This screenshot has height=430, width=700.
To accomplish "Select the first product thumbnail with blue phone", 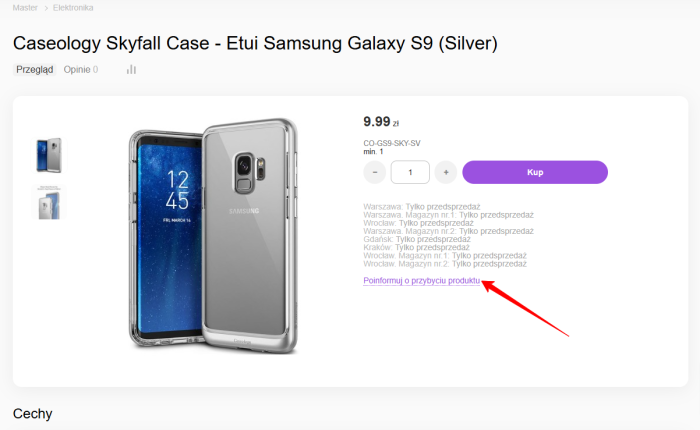I will pos(49,155).
